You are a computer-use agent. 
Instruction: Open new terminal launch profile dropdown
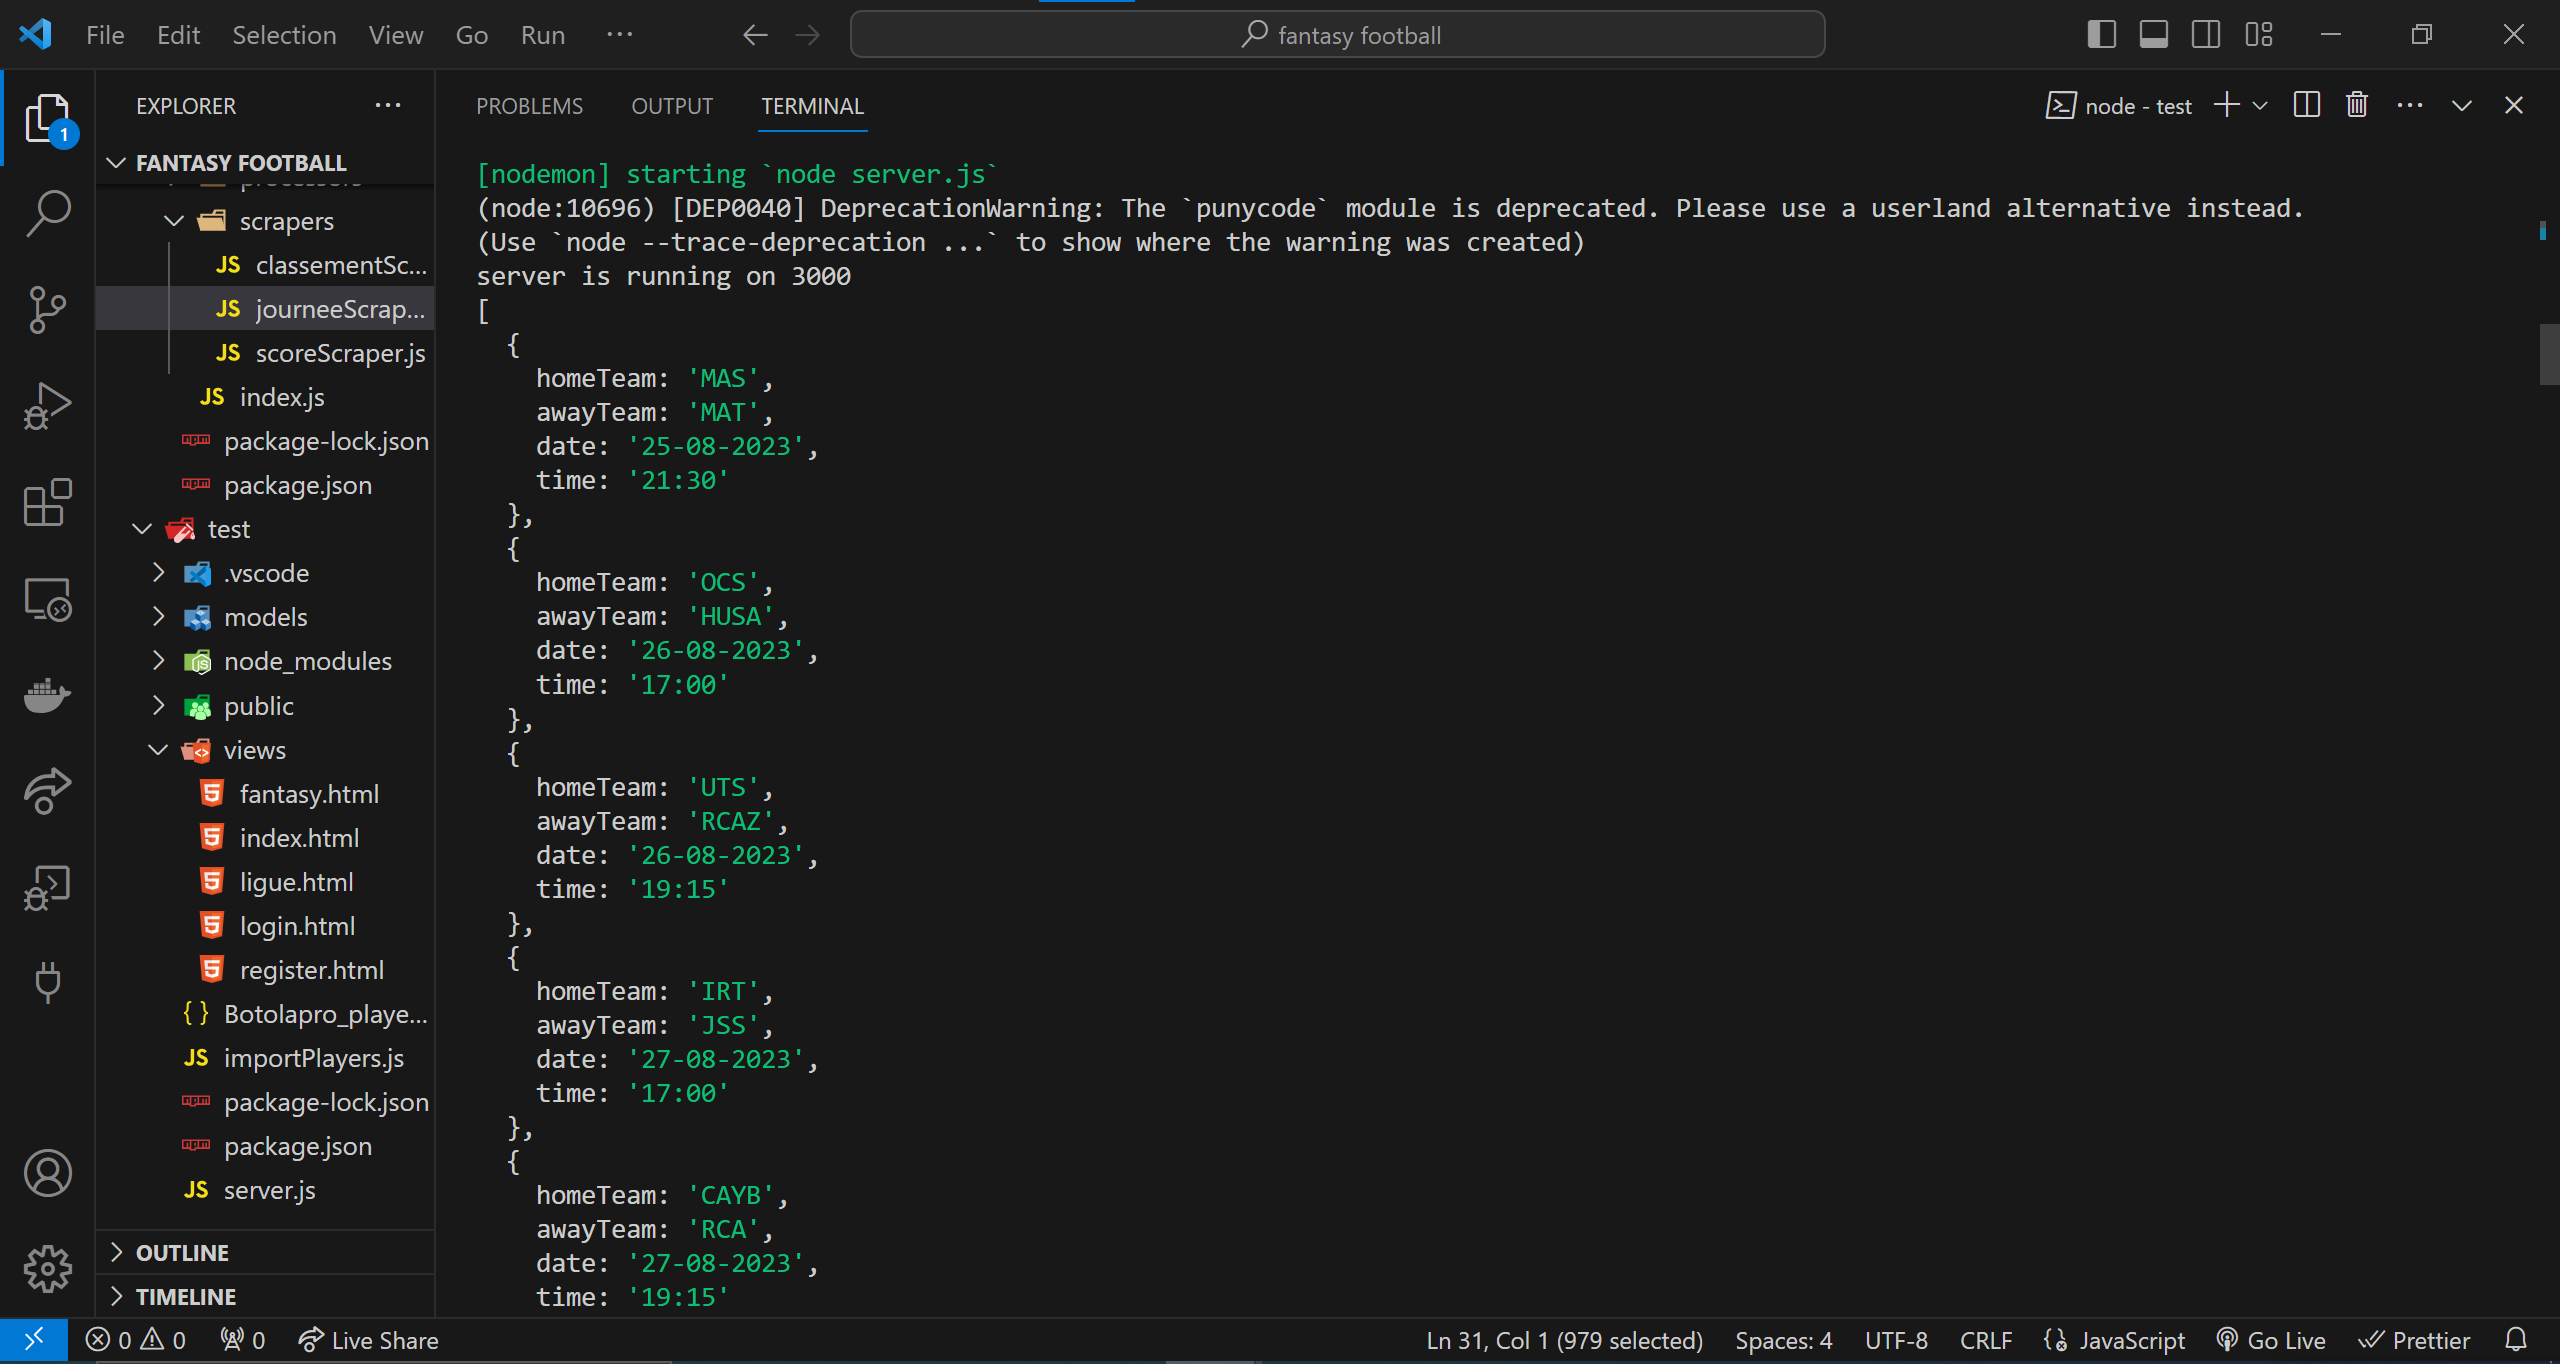click(x=2261, y=105)
